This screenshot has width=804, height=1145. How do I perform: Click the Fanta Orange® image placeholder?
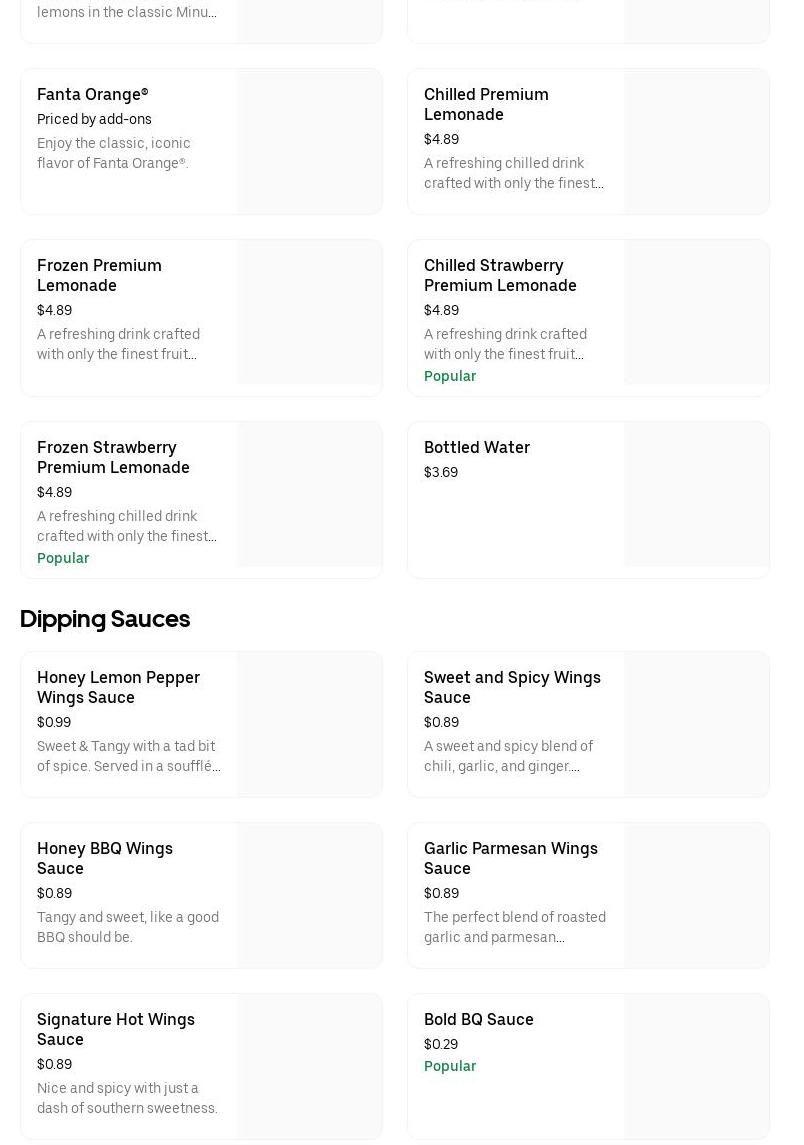pos(309,141)
